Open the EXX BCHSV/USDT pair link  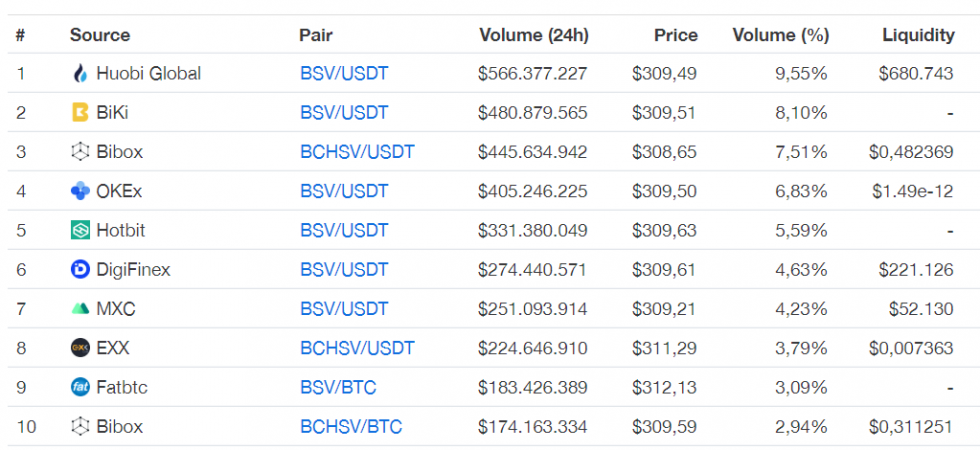pyautogui.click(x=357, y=348)
